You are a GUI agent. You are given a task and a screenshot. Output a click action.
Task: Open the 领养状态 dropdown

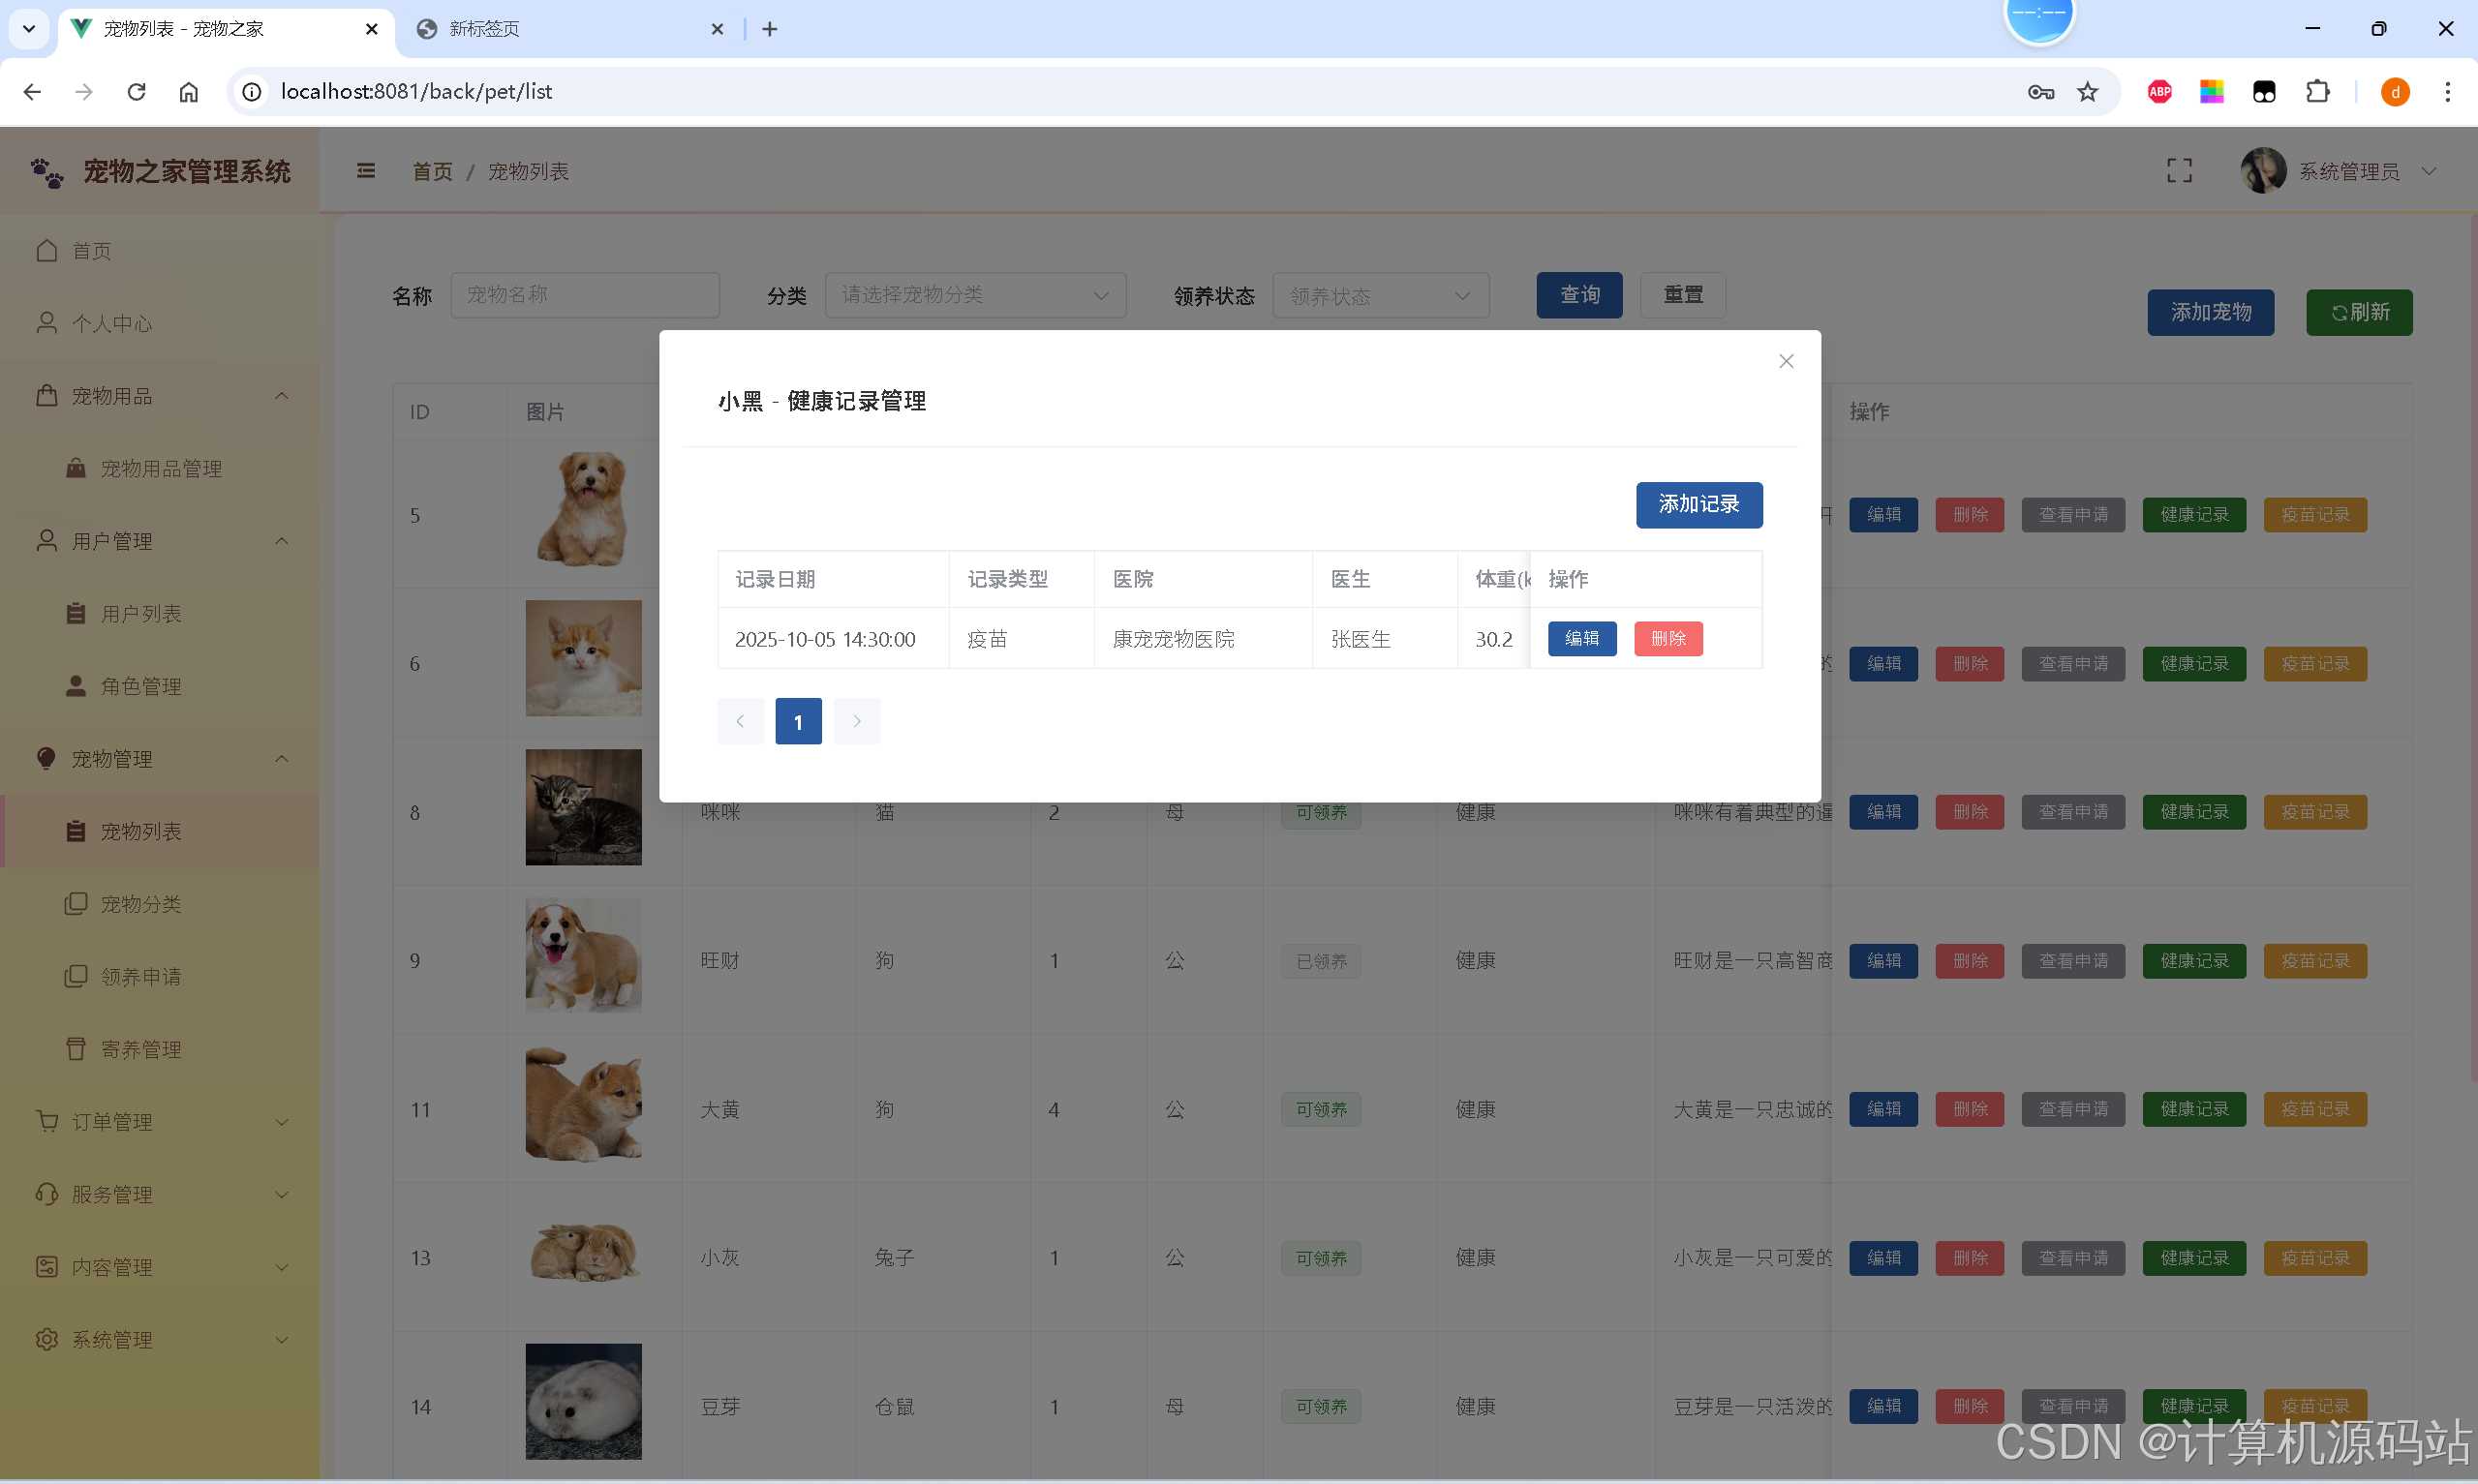1380,295
